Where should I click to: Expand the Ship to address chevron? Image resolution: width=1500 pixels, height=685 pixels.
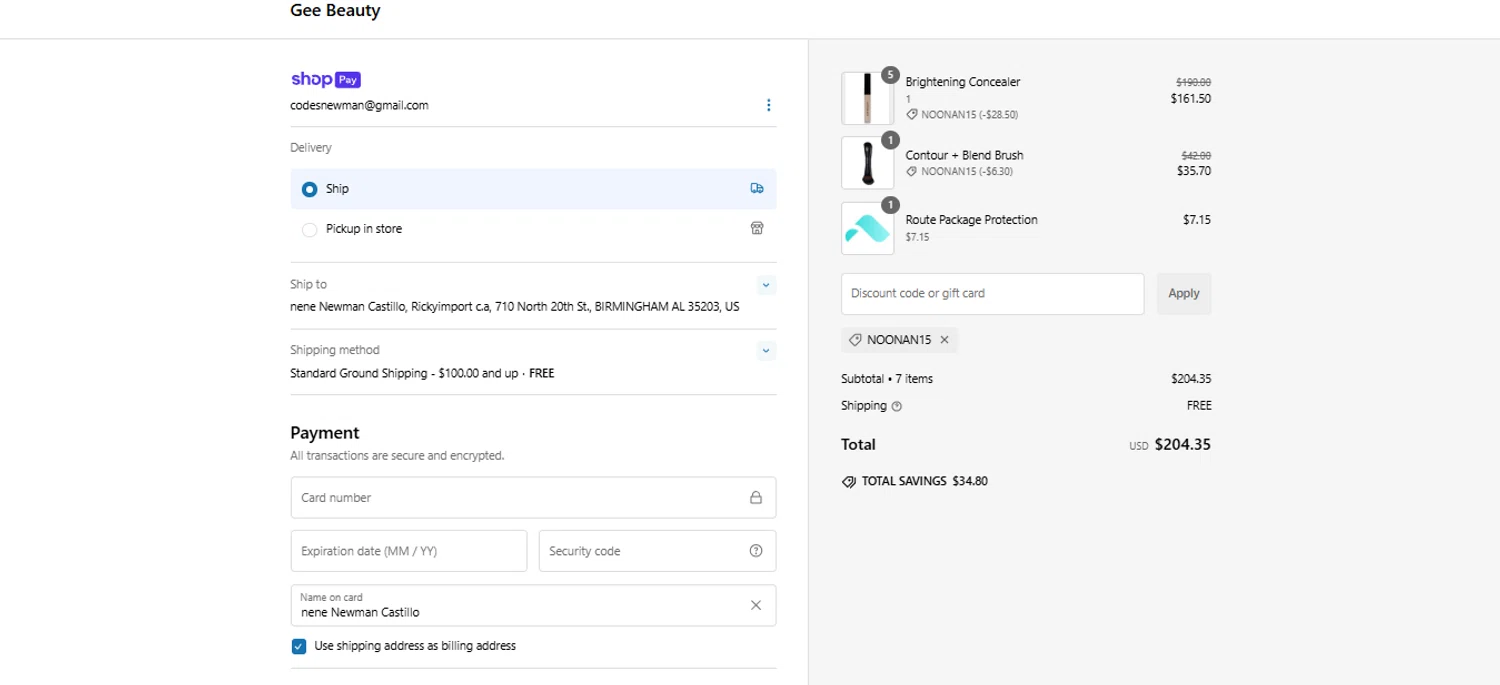pyautogui.click(x=766, y=285)
